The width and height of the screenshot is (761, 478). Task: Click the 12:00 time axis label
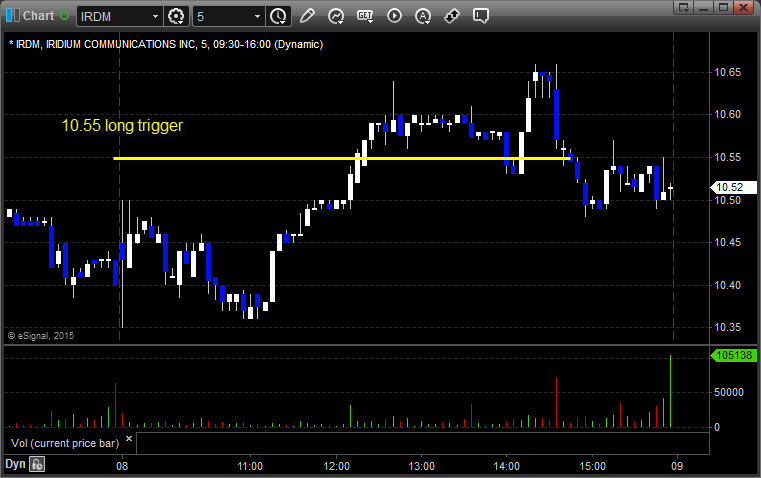(x=336, y=466)
